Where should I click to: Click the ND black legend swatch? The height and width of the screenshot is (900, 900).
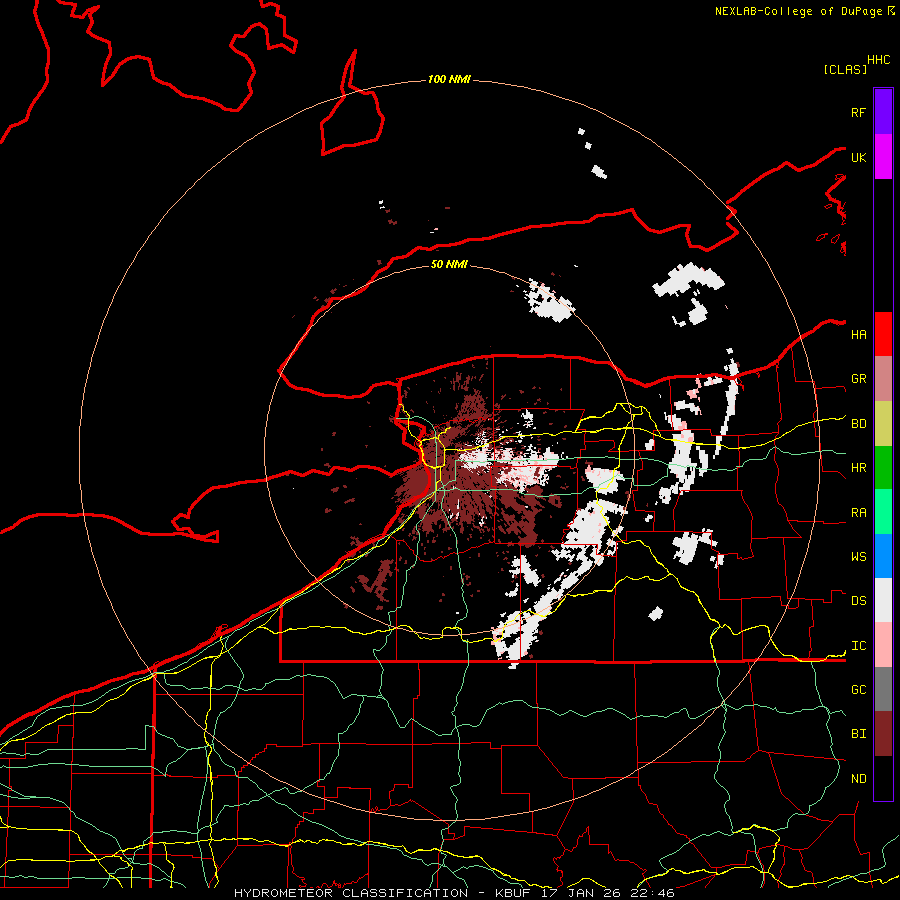pos(883,778)
